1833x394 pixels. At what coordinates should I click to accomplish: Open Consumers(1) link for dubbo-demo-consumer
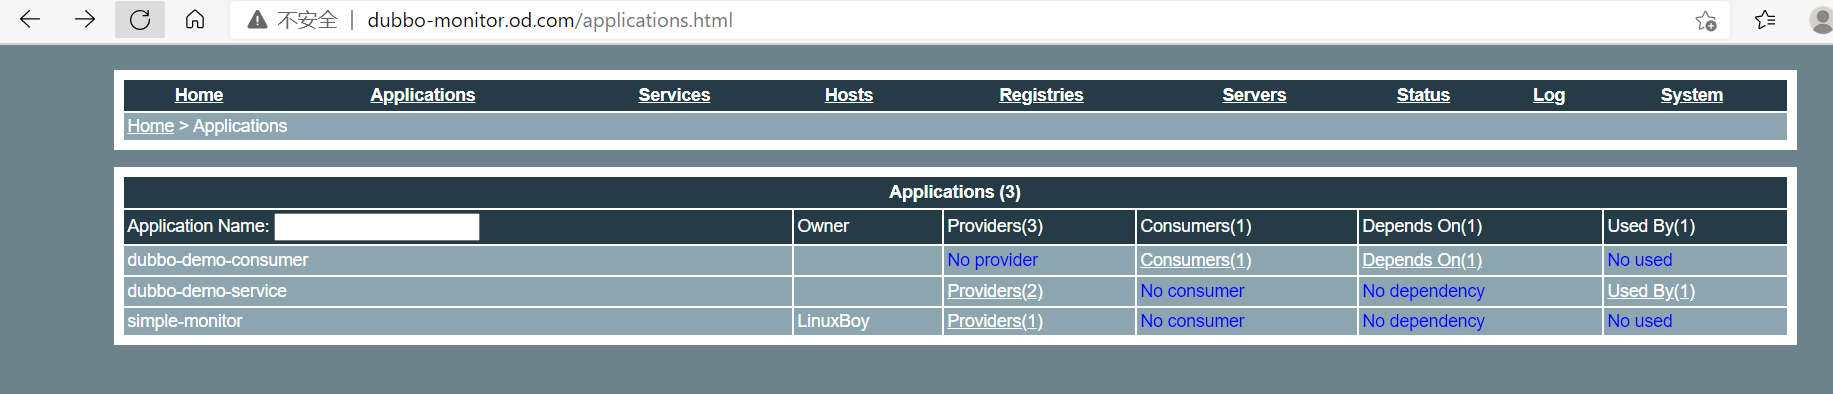pos(1196,260)
